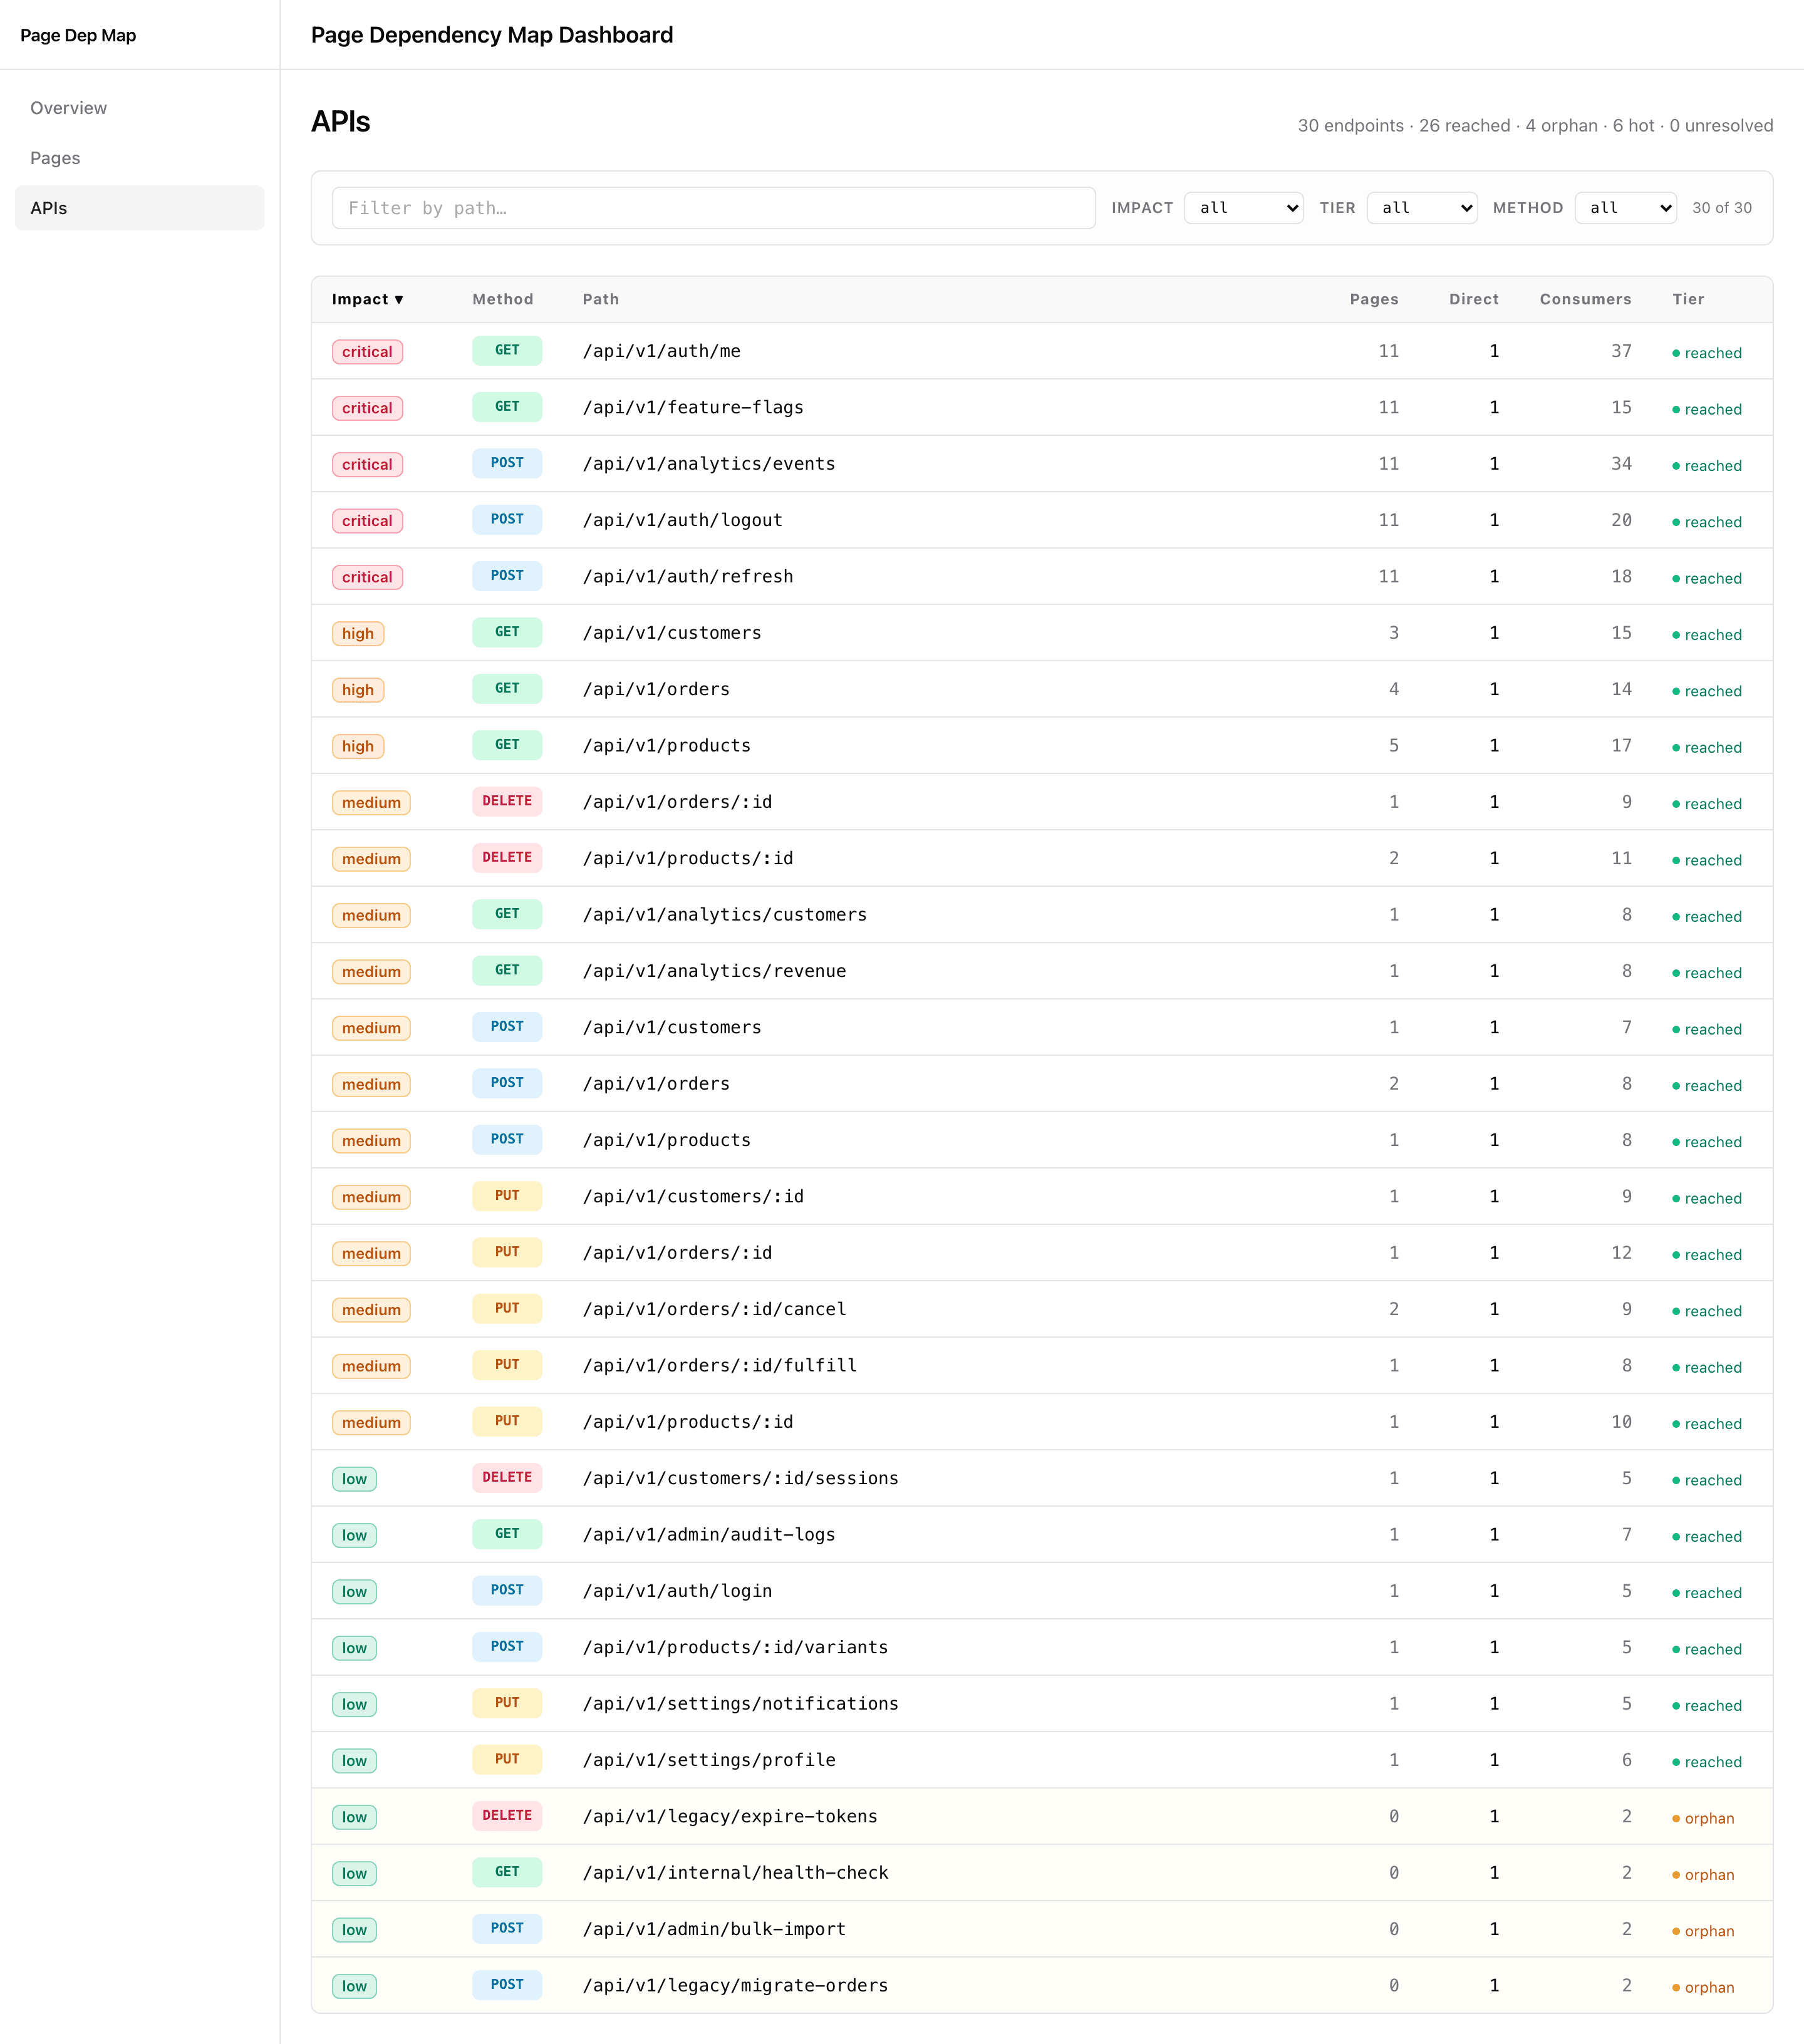1804x2044 pixels.
Task: Sort by the Direct column header
Action: tap(1473, 299)
